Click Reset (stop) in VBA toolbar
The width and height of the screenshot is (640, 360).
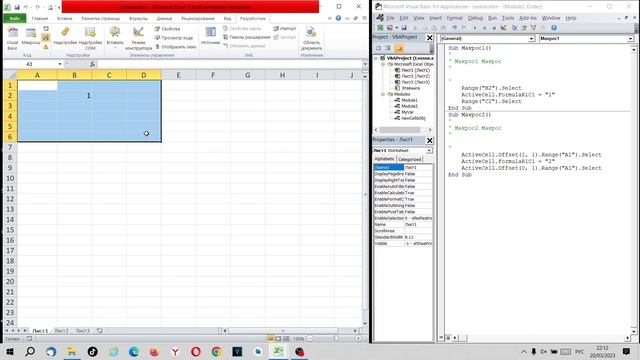click(x=494, y=28)
